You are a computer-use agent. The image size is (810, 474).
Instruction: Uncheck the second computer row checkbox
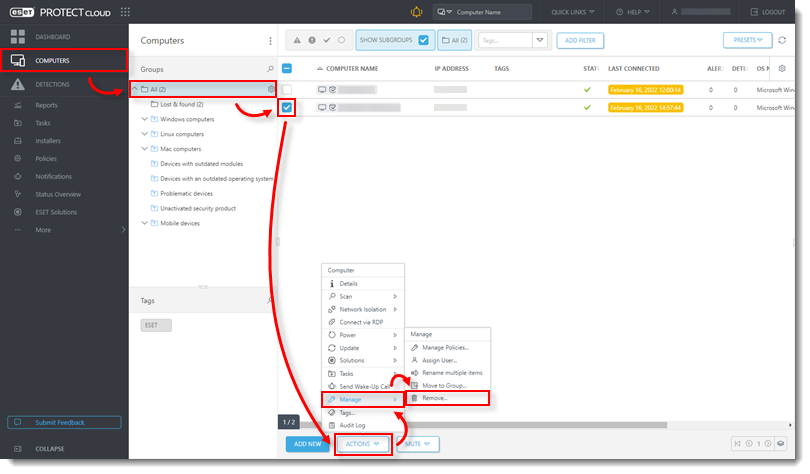click(287, 107)
